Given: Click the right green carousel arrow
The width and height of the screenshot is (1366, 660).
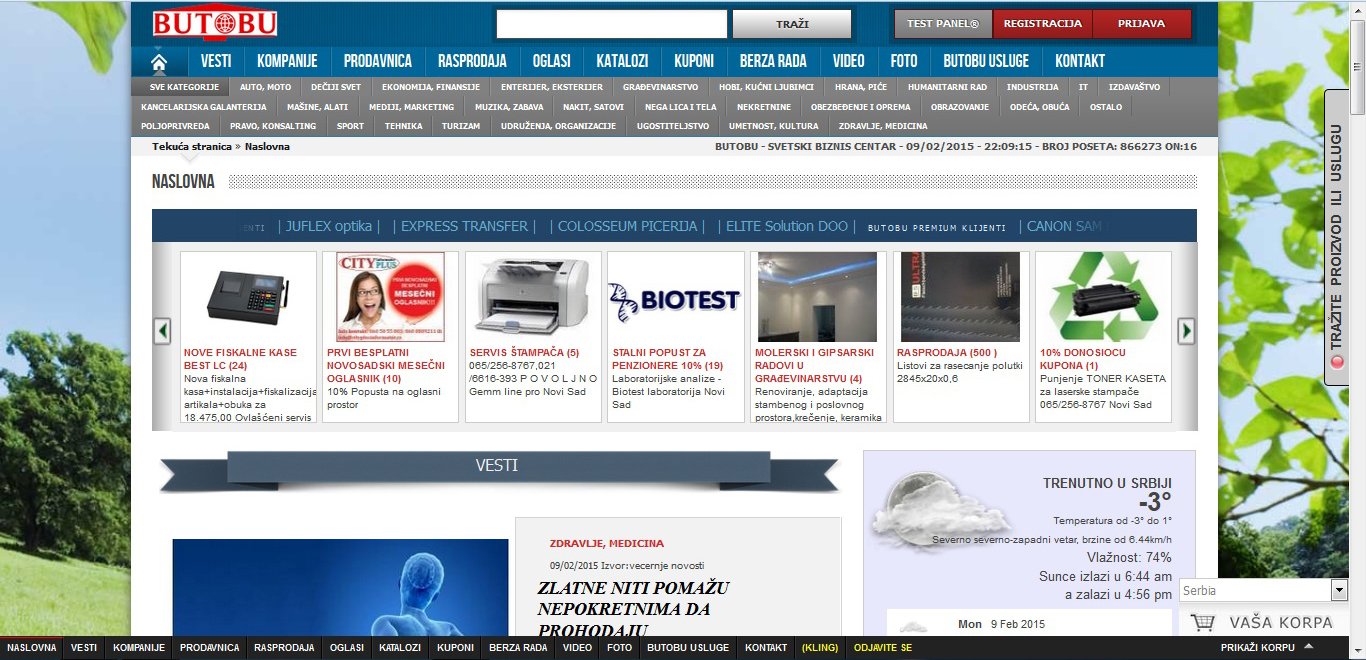Looking at the screenshot, I should [x=1185, y=330].
